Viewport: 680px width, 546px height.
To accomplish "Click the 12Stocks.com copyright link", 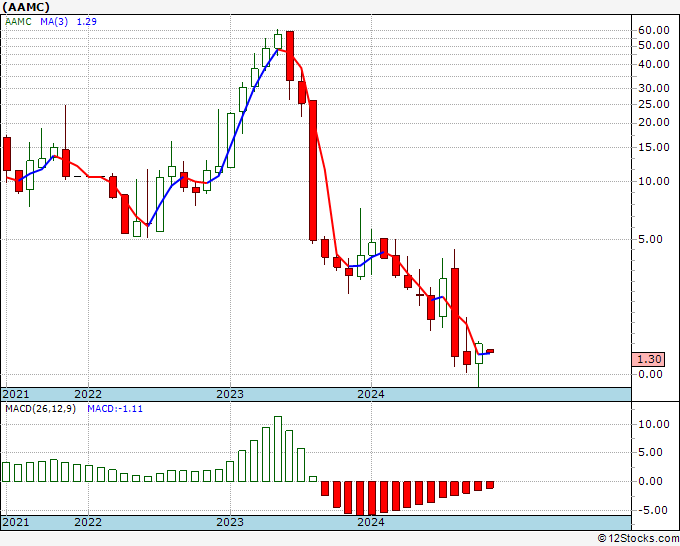I will coord(638,539).
